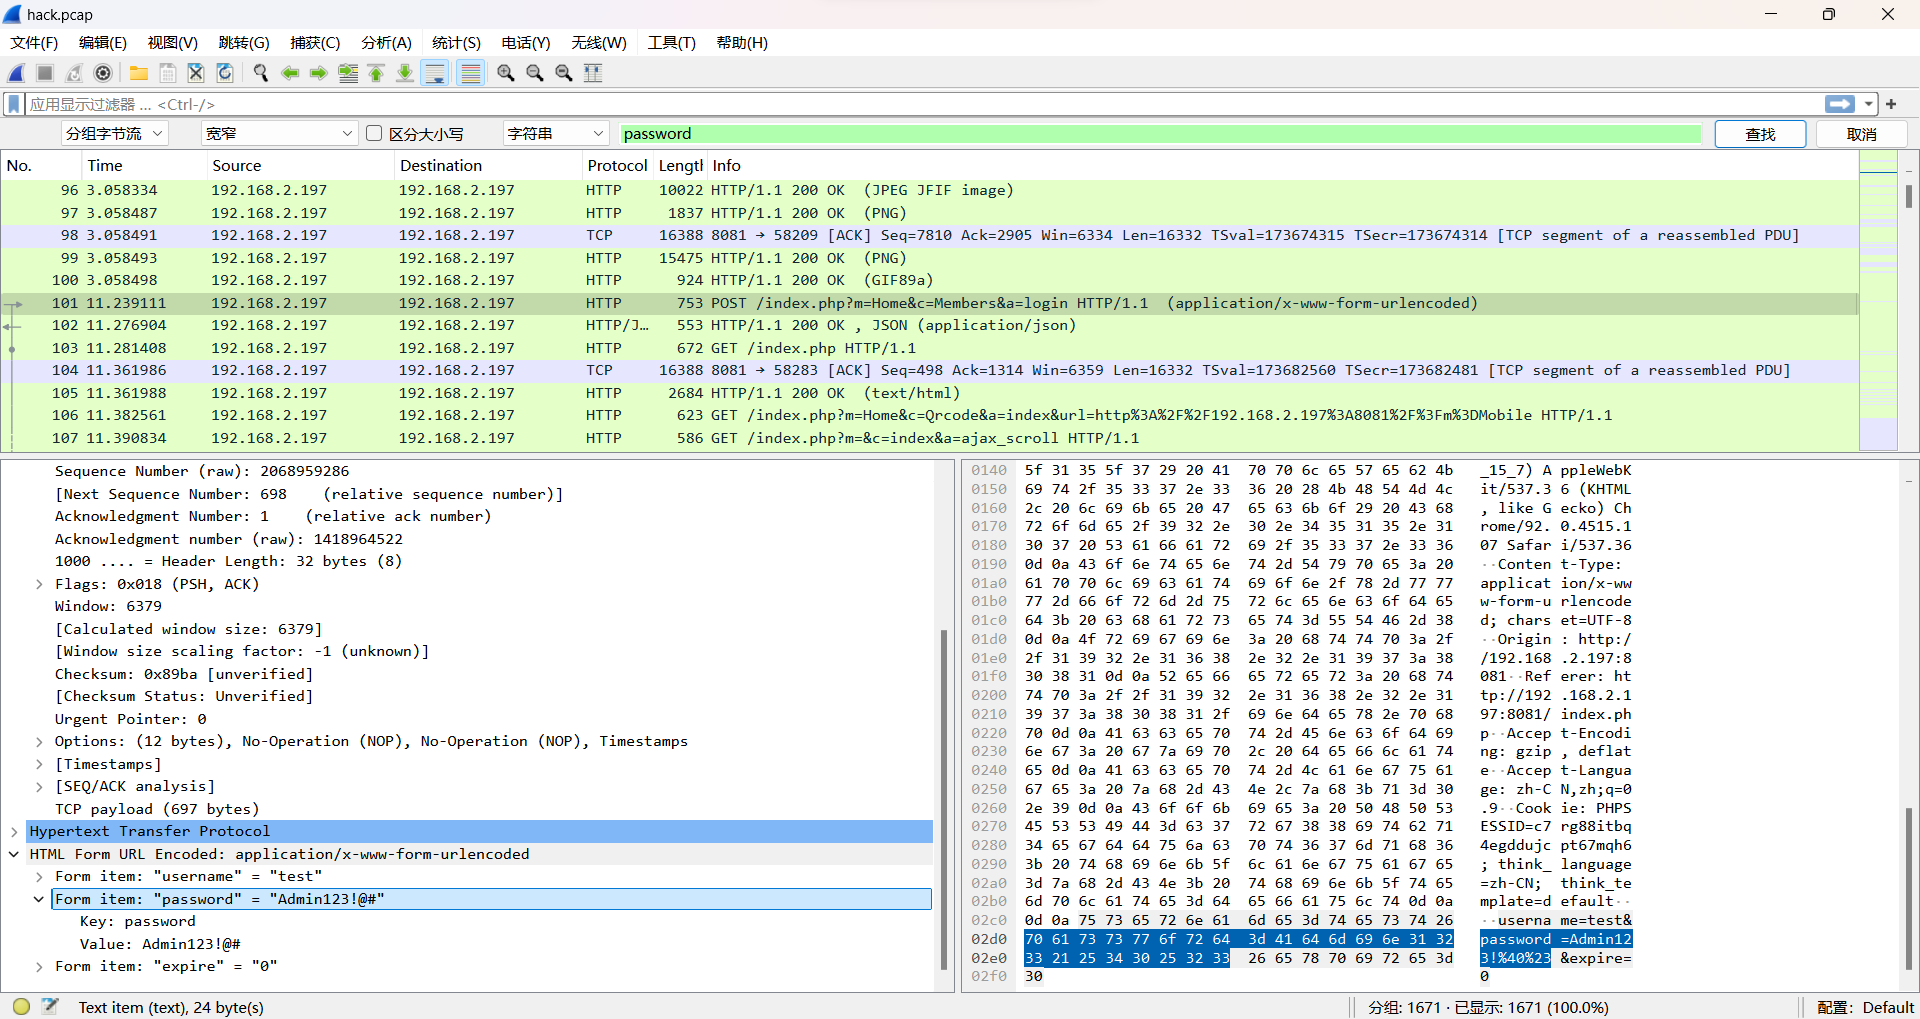Go back in packet history

(x=290, y=73)
